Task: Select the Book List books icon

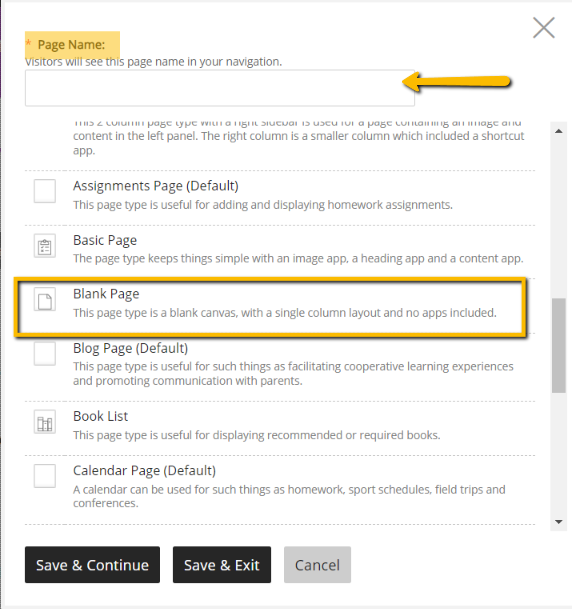Action: pos(45,422)
